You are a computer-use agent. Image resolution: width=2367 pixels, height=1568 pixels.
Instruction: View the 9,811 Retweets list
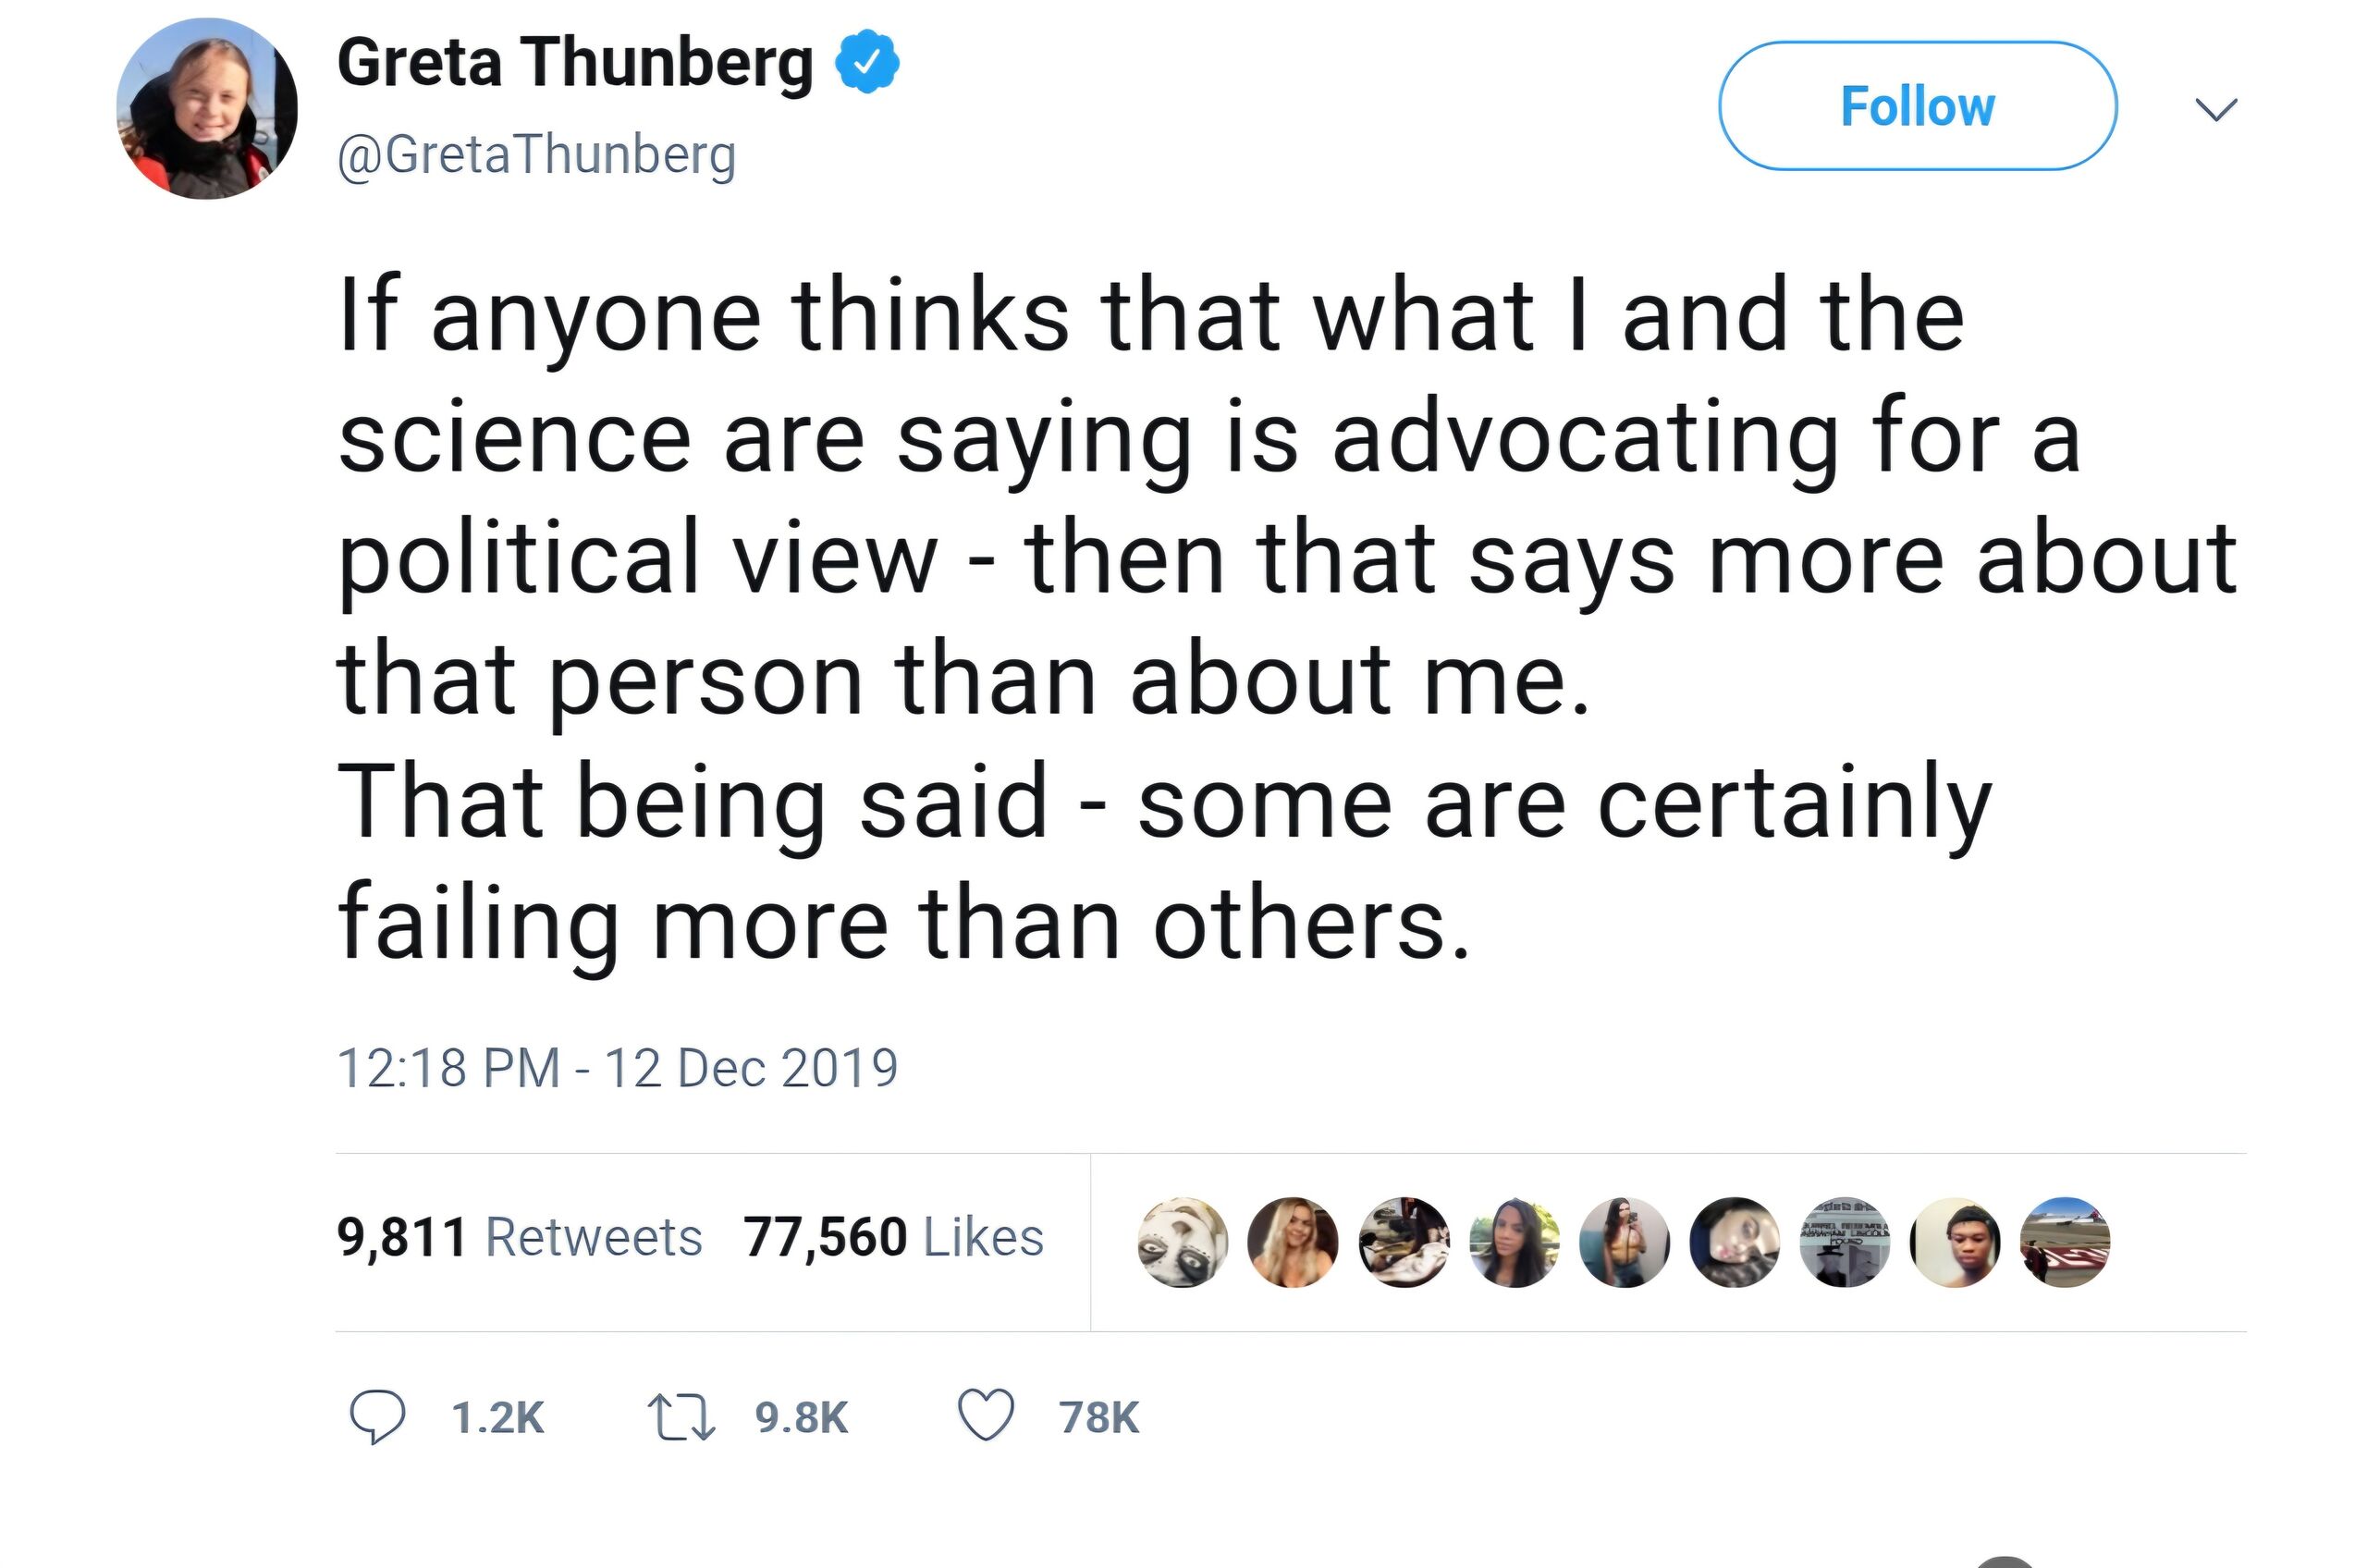(x=519, y=1237)
